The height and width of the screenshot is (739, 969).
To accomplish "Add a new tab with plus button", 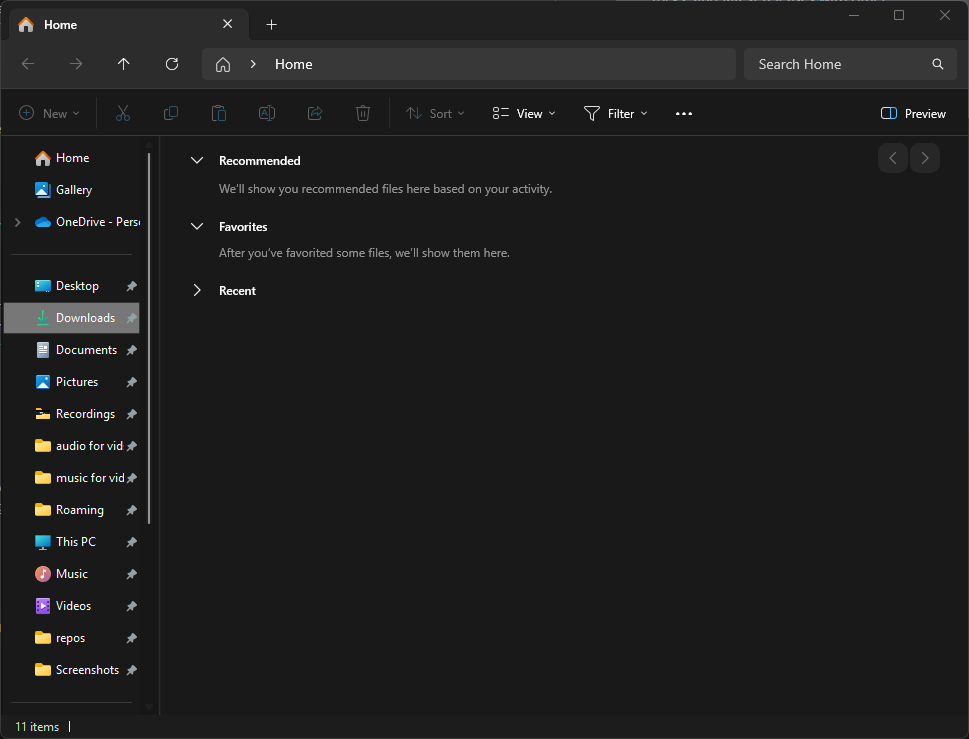I will (x=271, y=25).
